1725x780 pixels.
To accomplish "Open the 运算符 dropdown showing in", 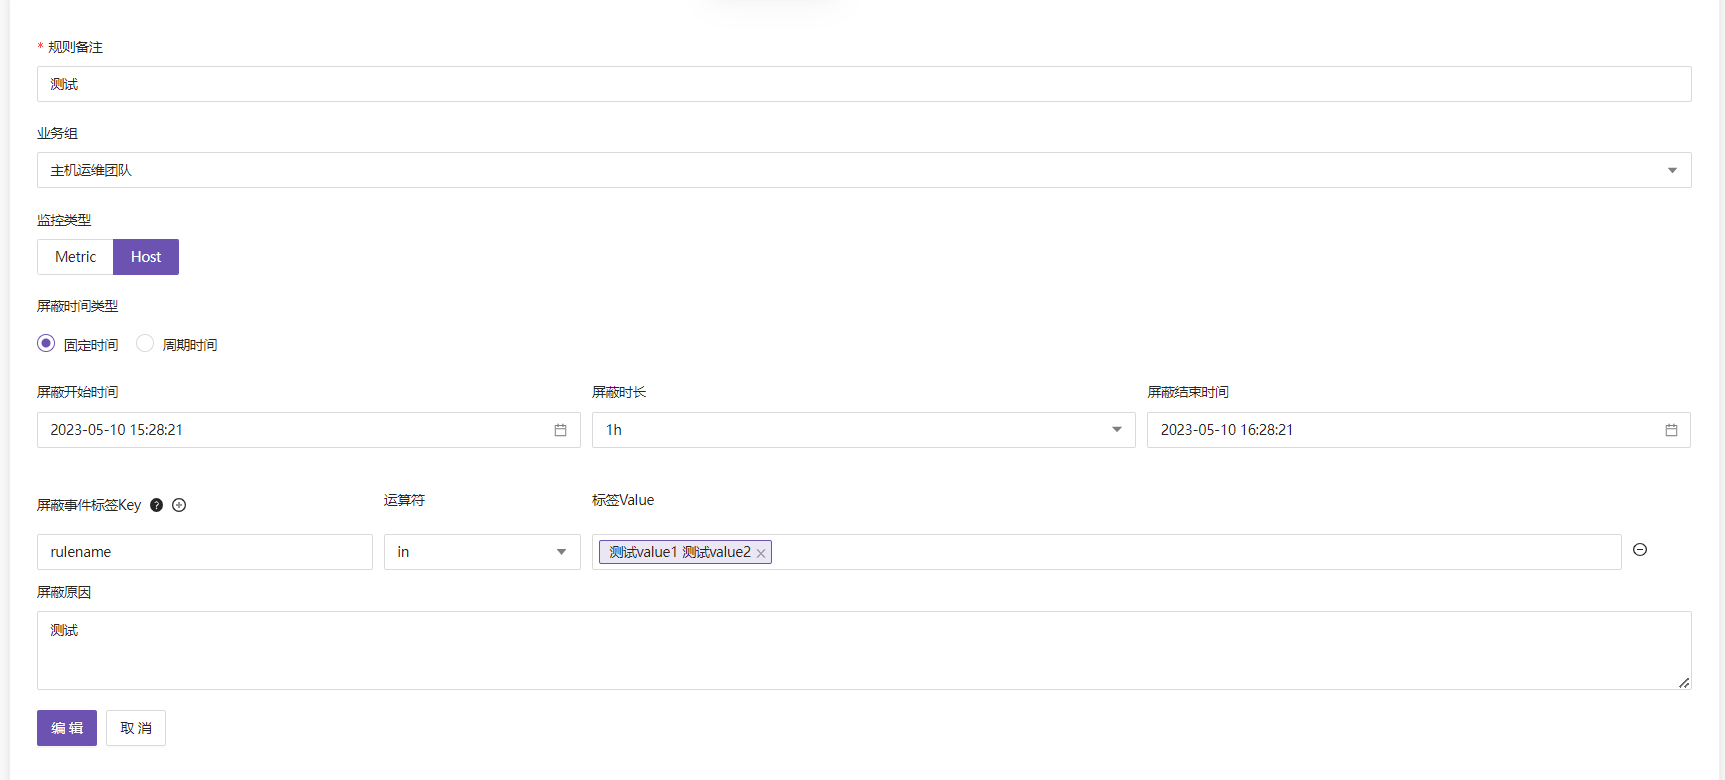I will (482, 552).
